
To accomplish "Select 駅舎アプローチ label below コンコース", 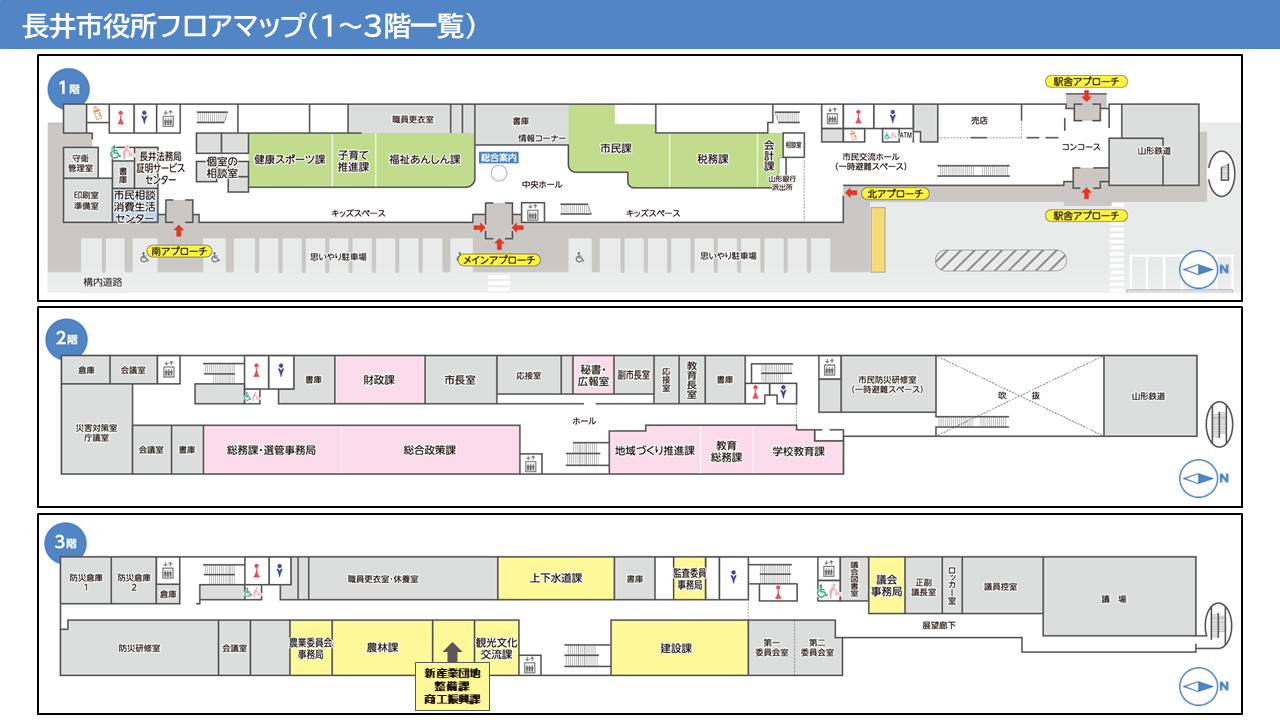I will click(x=1086, y=215).
